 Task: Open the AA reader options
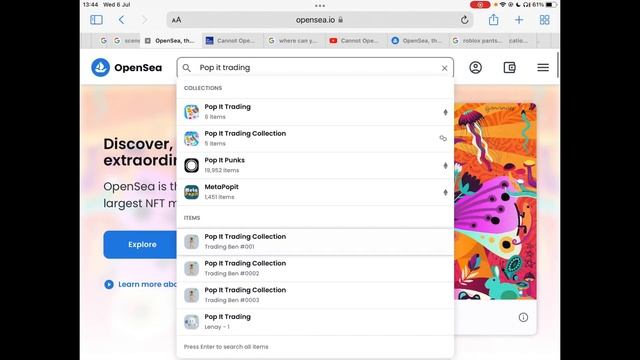coord(176,20)
